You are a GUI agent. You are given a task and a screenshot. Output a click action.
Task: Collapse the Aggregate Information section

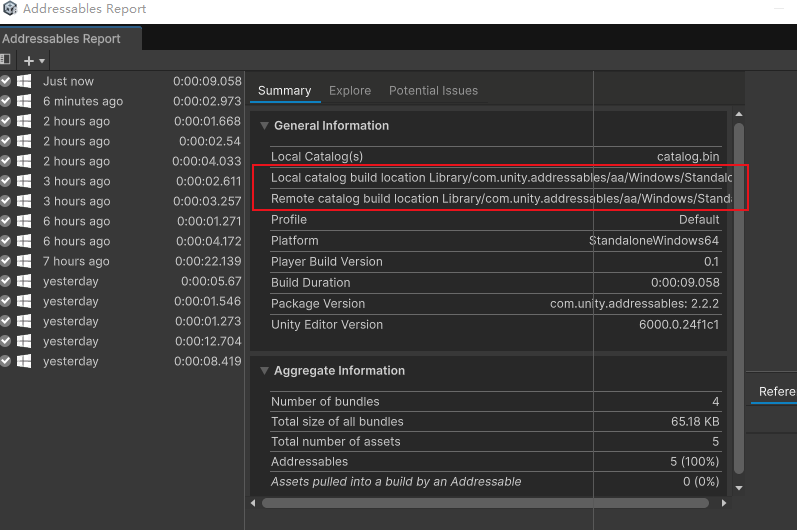264,370
